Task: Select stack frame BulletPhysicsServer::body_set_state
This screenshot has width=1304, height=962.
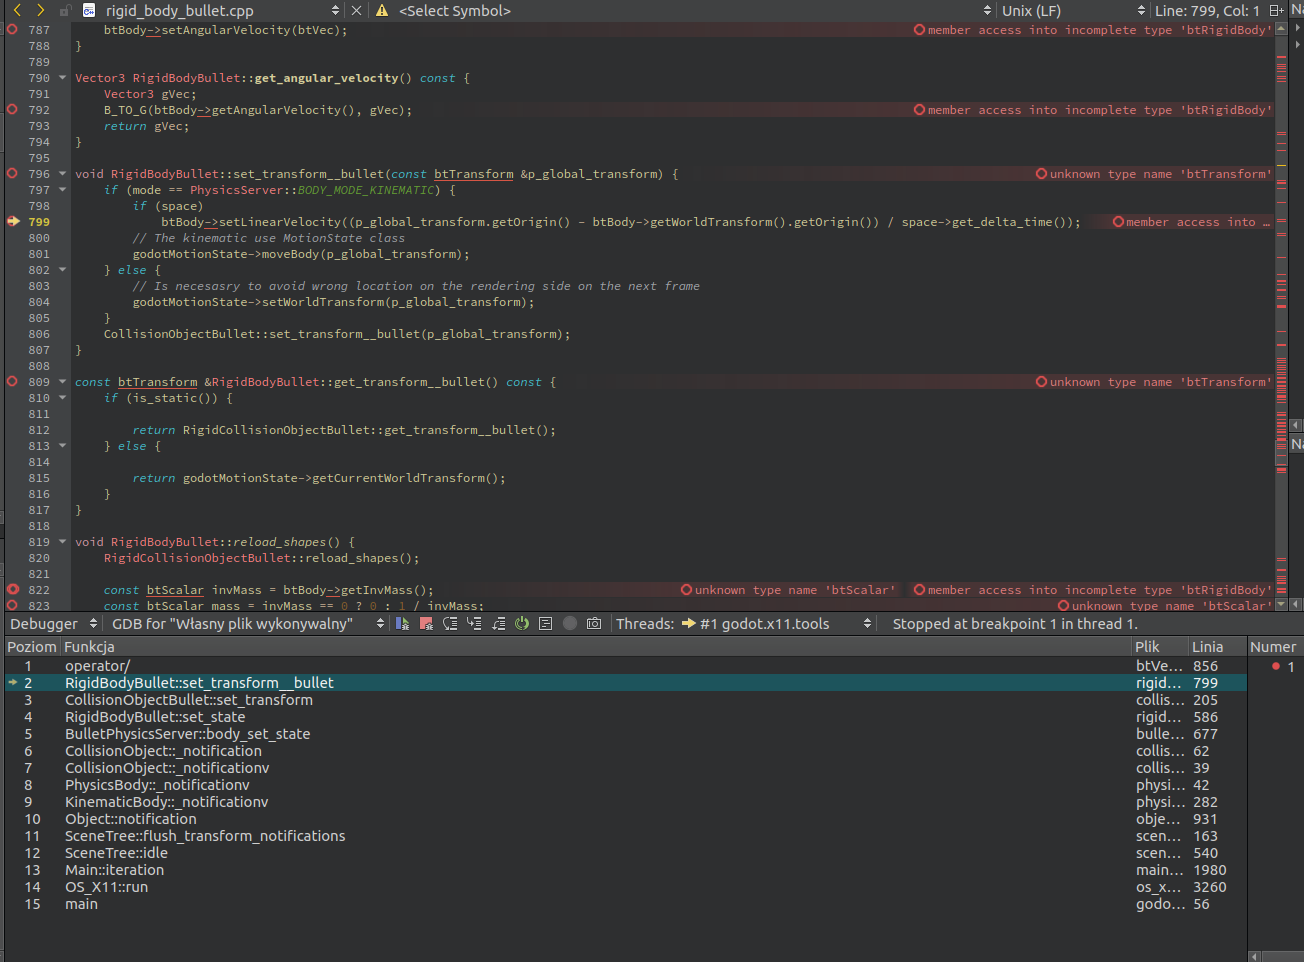Action: (x=625, y=733)
